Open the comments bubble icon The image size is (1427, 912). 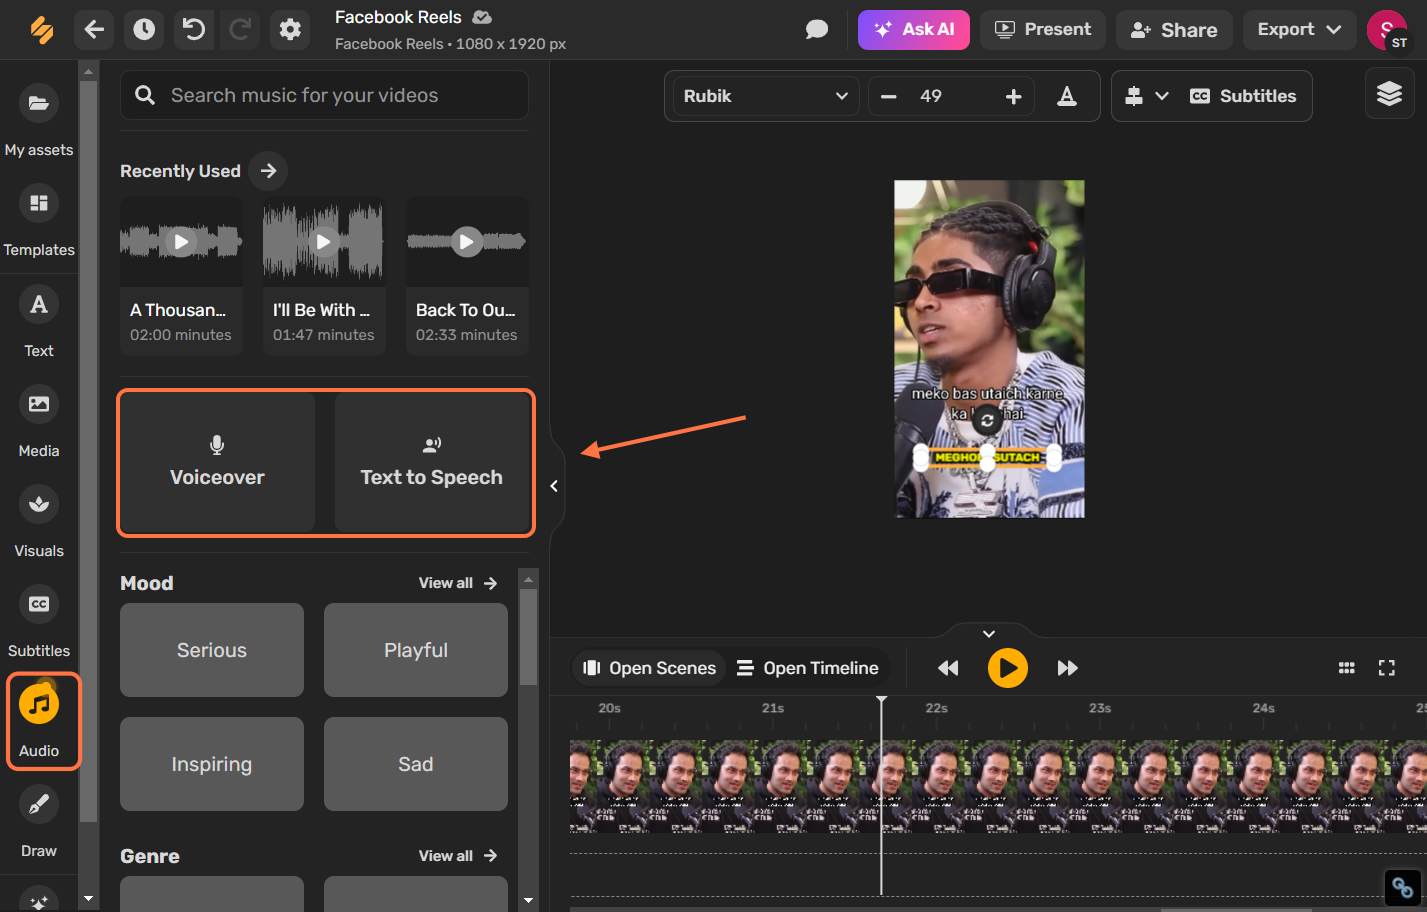[x=817, y=30]
